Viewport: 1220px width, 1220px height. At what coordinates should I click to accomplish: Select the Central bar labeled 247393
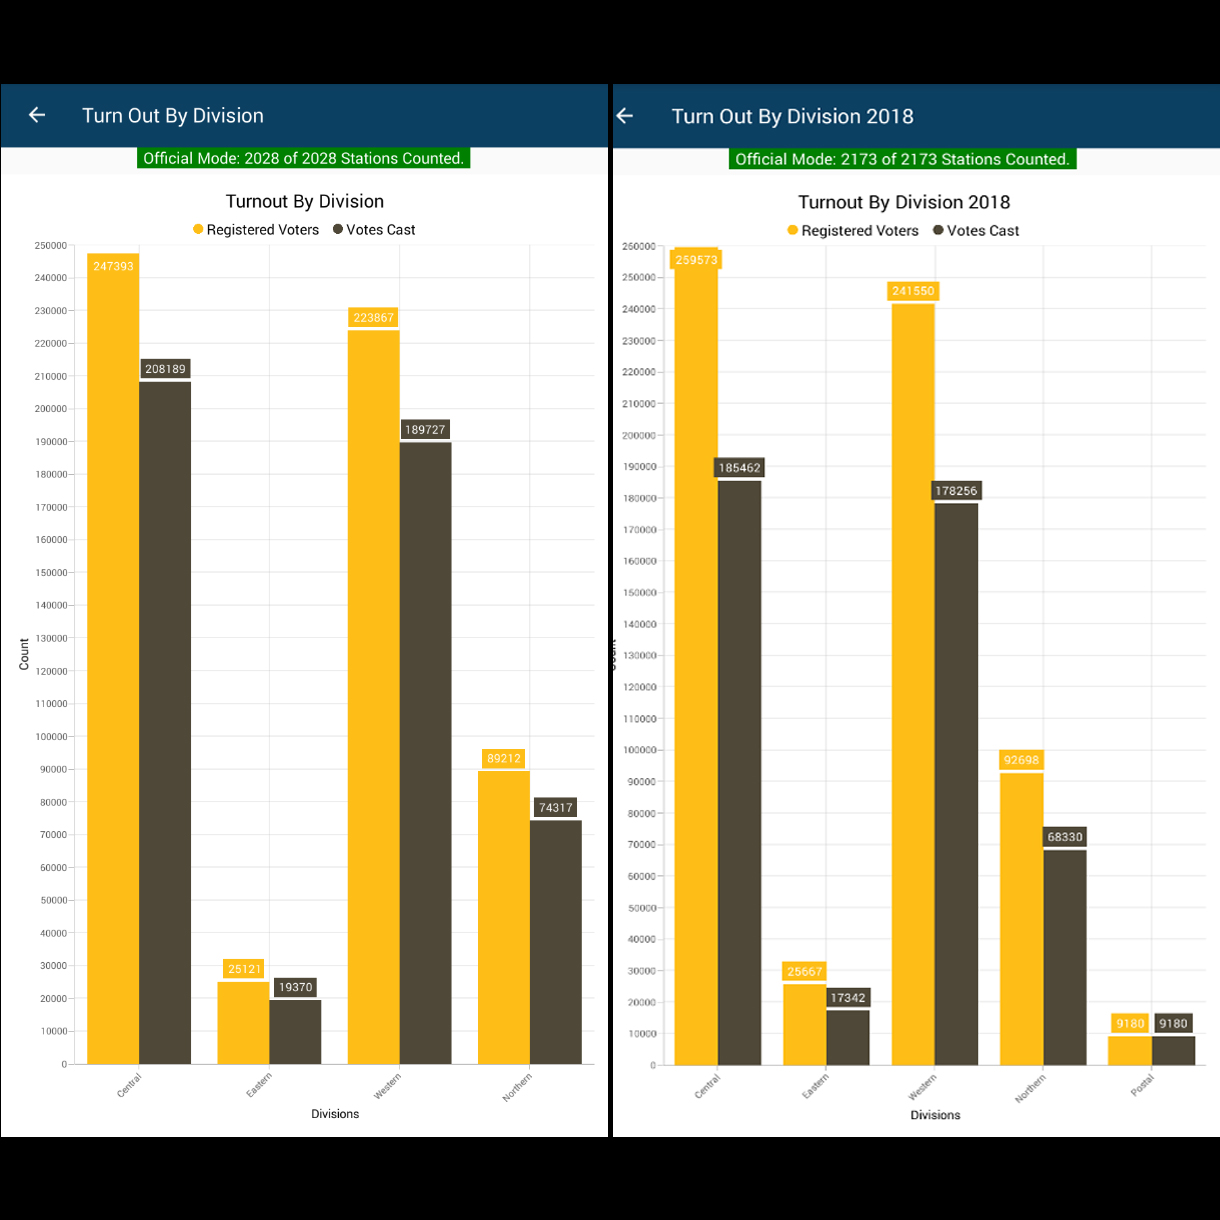113,660
